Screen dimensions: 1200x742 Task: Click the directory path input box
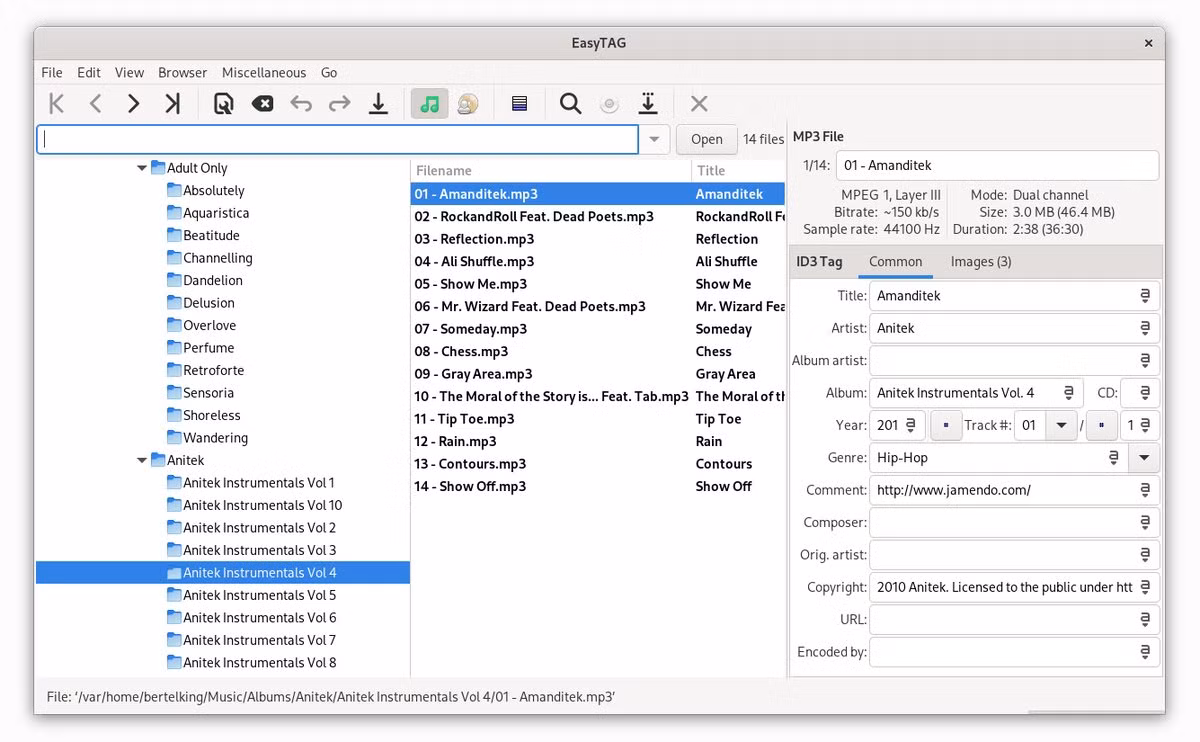pos(338,139)
